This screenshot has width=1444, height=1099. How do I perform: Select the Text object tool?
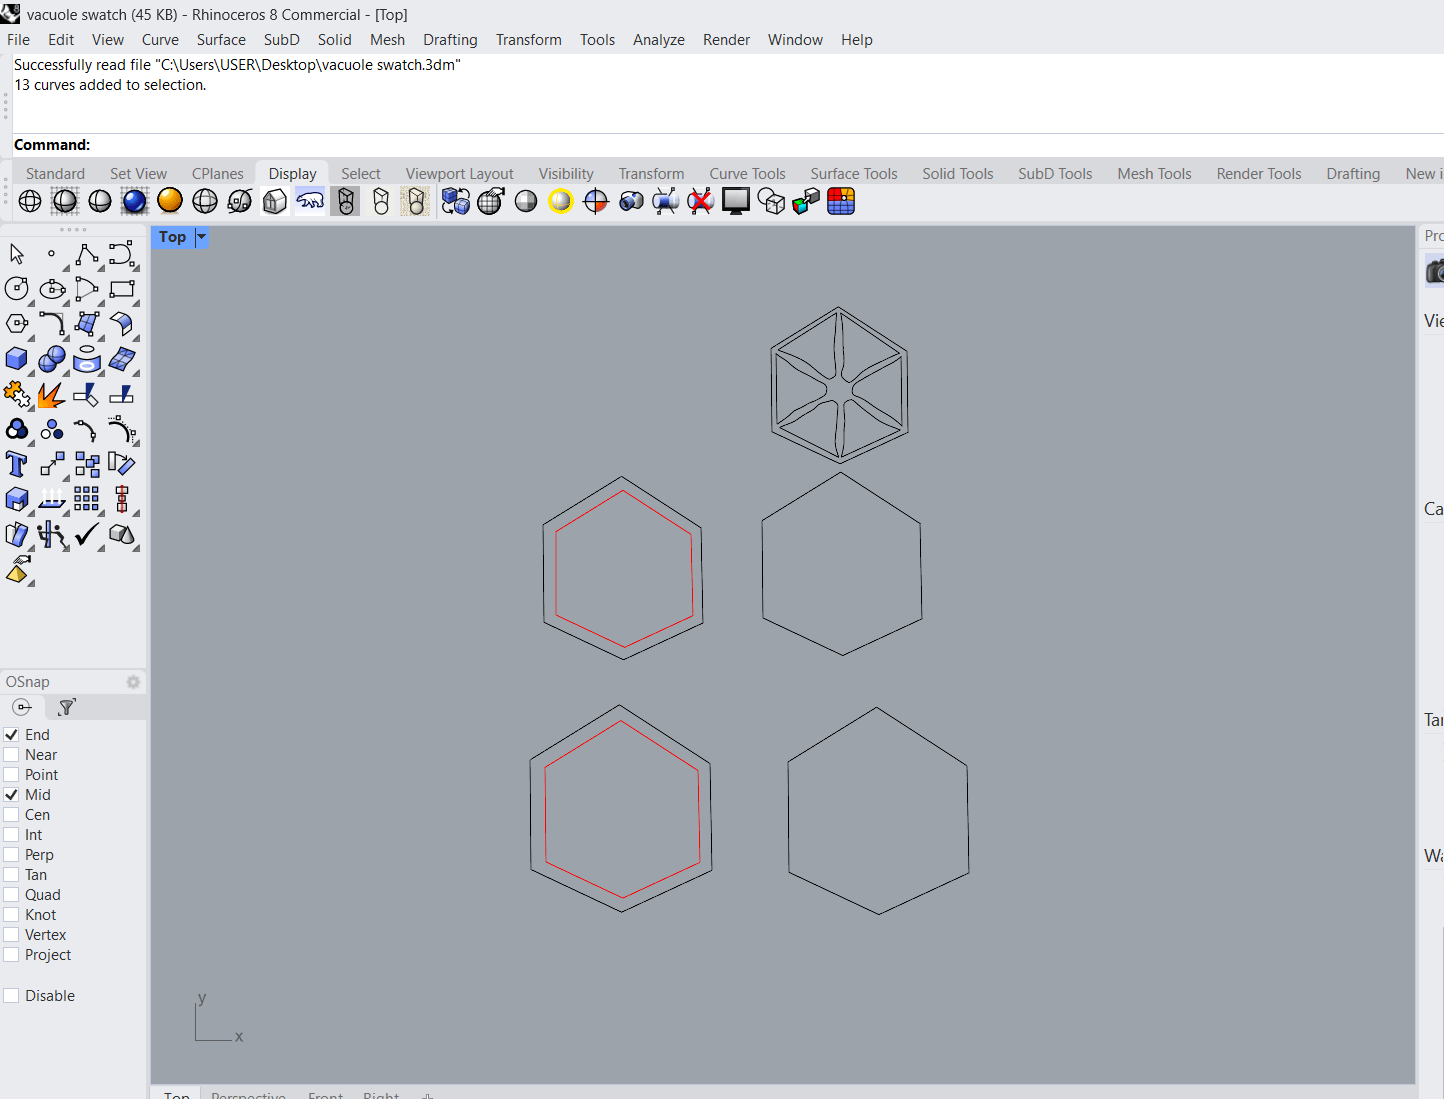click(x=16, y=464)
